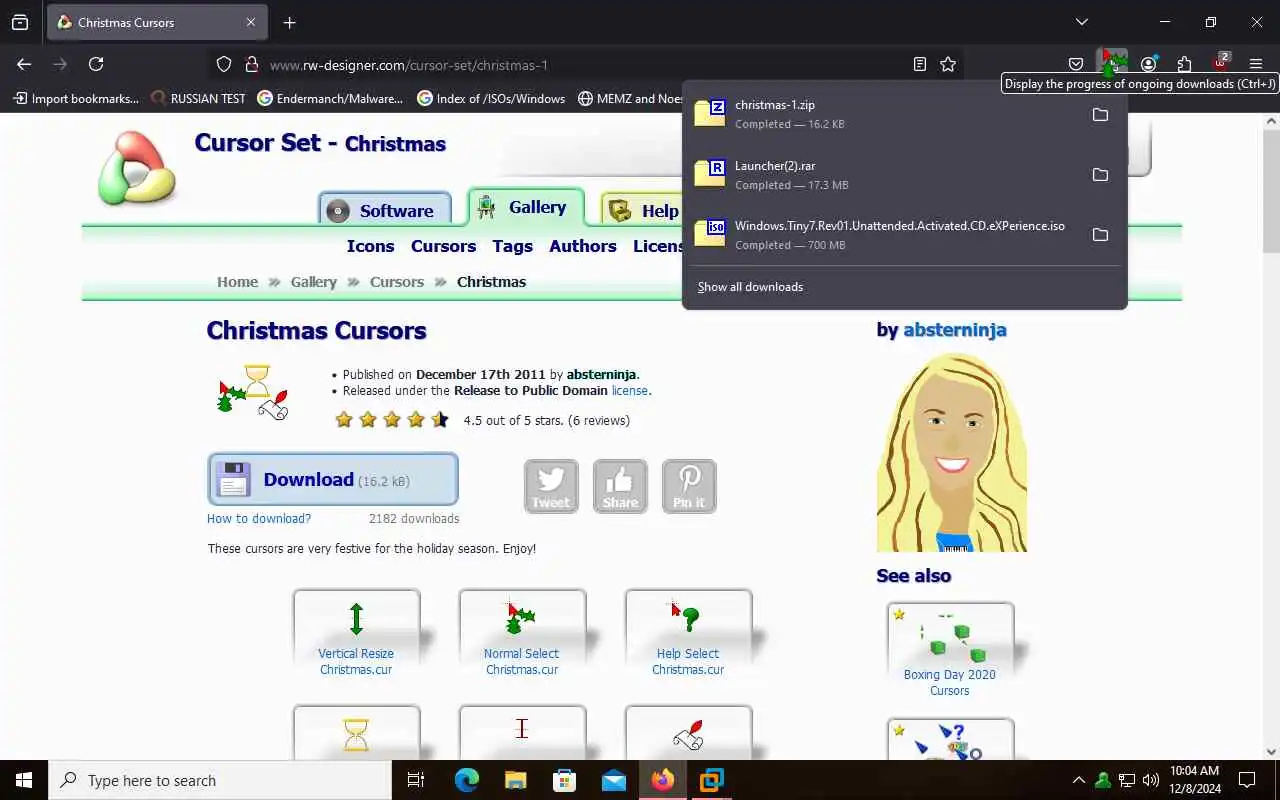Screen dimensions: 1280x800
Task: Close the Christmas Cursors tab
Action: pyautogui.click(x=251, y=22)
